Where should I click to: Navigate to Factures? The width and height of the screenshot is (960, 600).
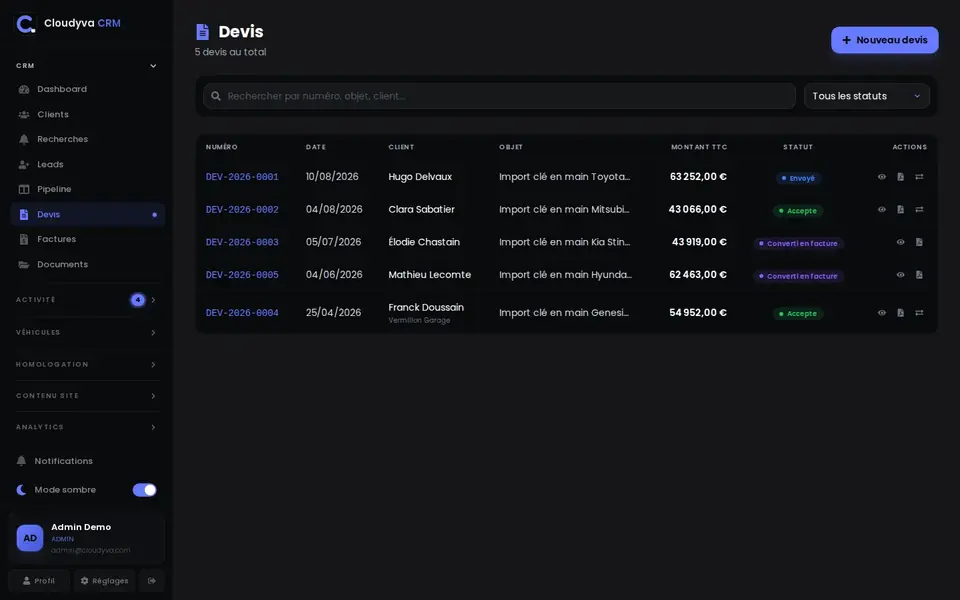[x=88, y=239]
